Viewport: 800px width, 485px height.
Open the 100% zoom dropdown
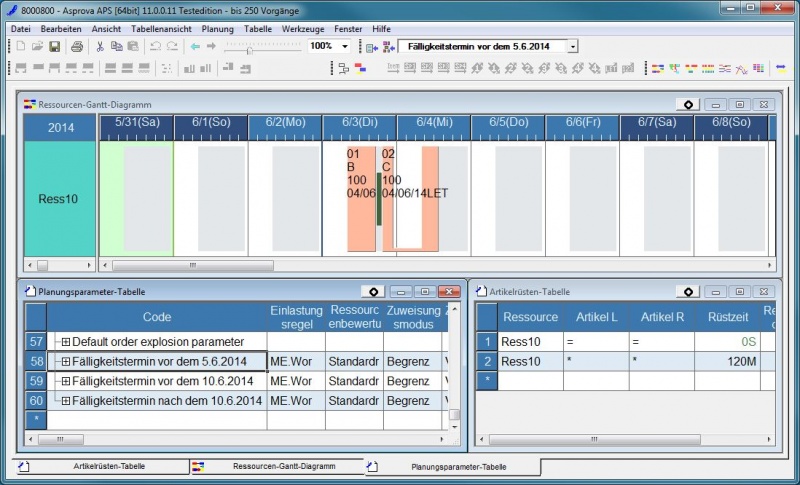point(345,47)
